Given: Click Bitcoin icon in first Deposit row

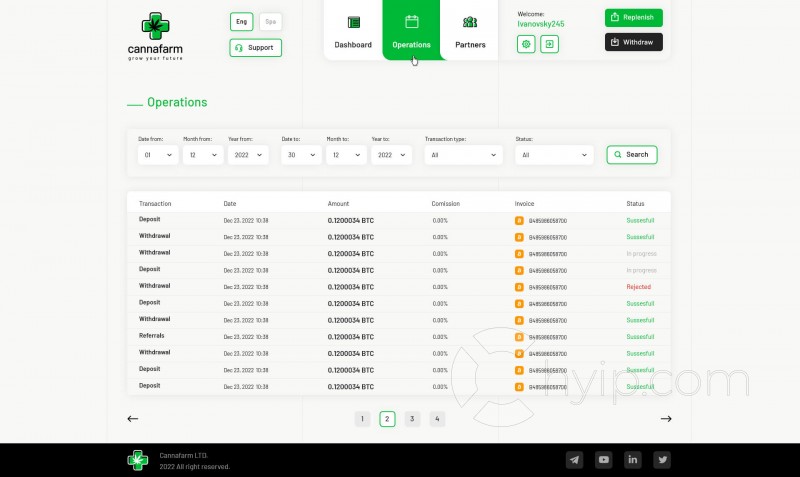Looking at the screenshot, I should point(519,221).
